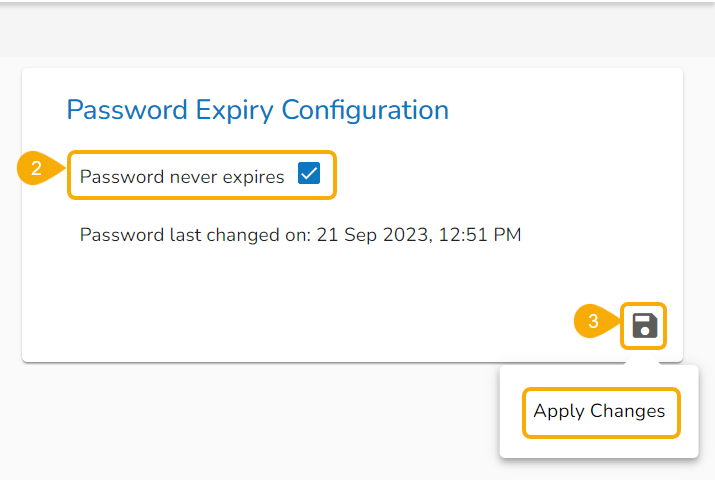Click the floppy disk save icon
The image size is (715, 480).
point(645,325)
